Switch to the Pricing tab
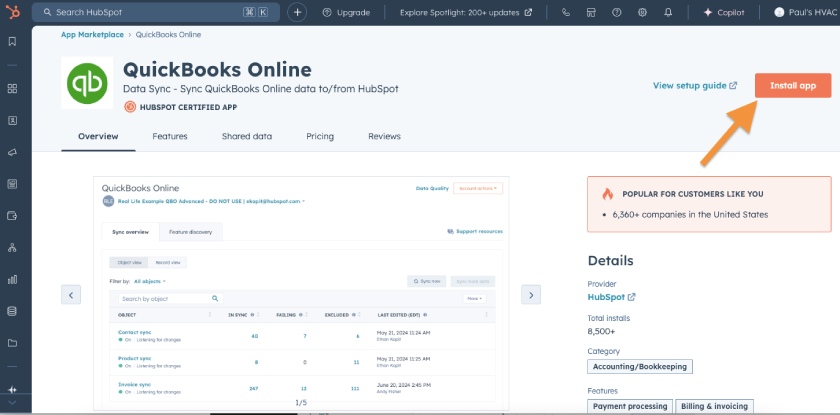The height and width of the screenshot is (415, 840). tap(320, 137)
